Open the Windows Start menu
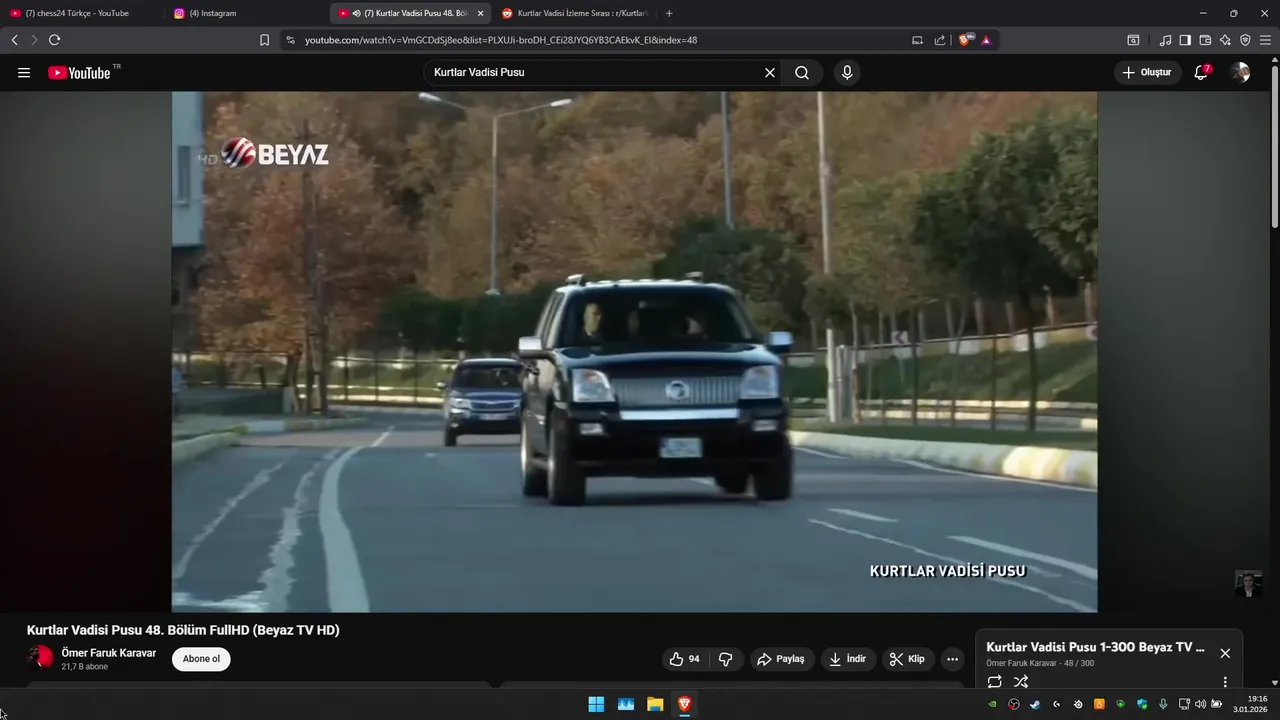 point(596,704)
